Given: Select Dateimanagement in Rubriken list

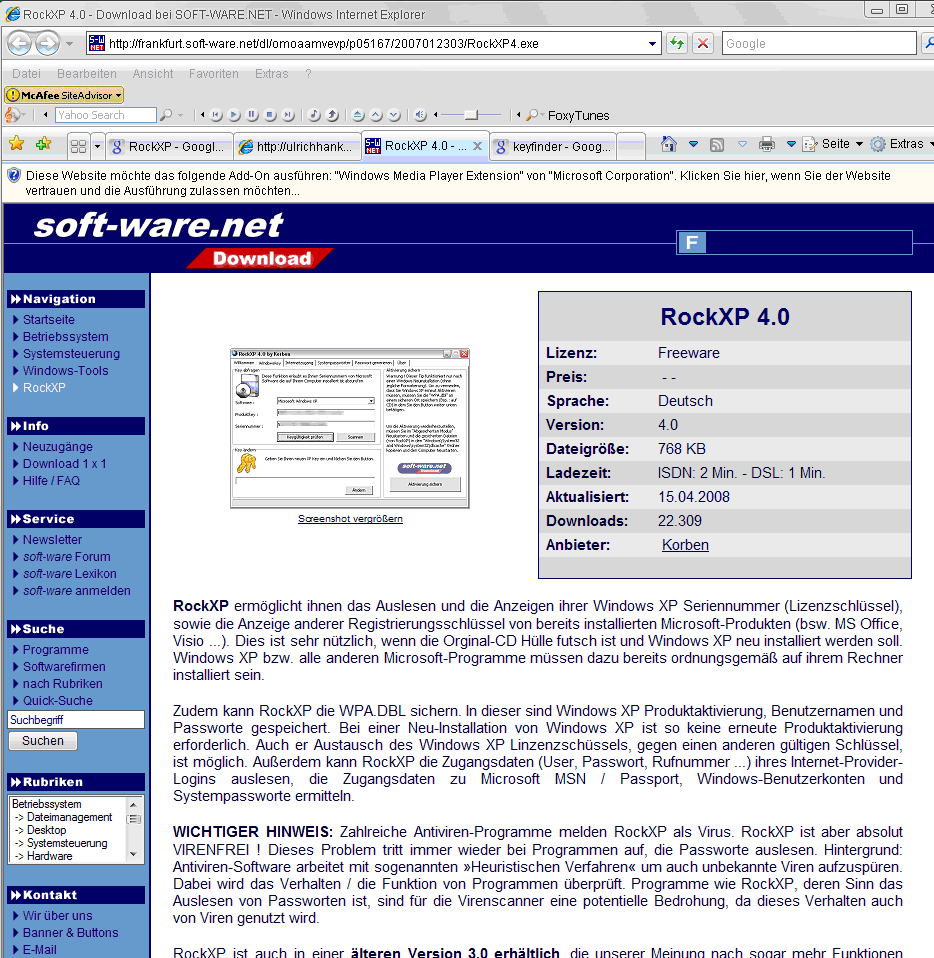Looking at the screenshot, I should 69,817.
